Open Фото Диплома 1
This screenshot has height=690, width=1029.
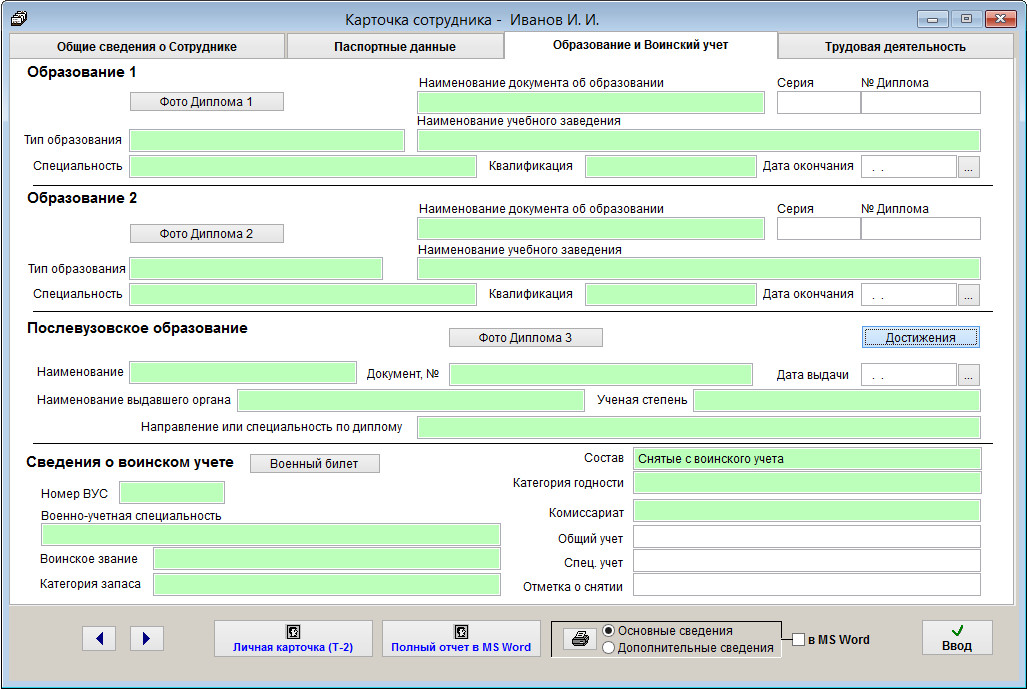coord(207,102)
